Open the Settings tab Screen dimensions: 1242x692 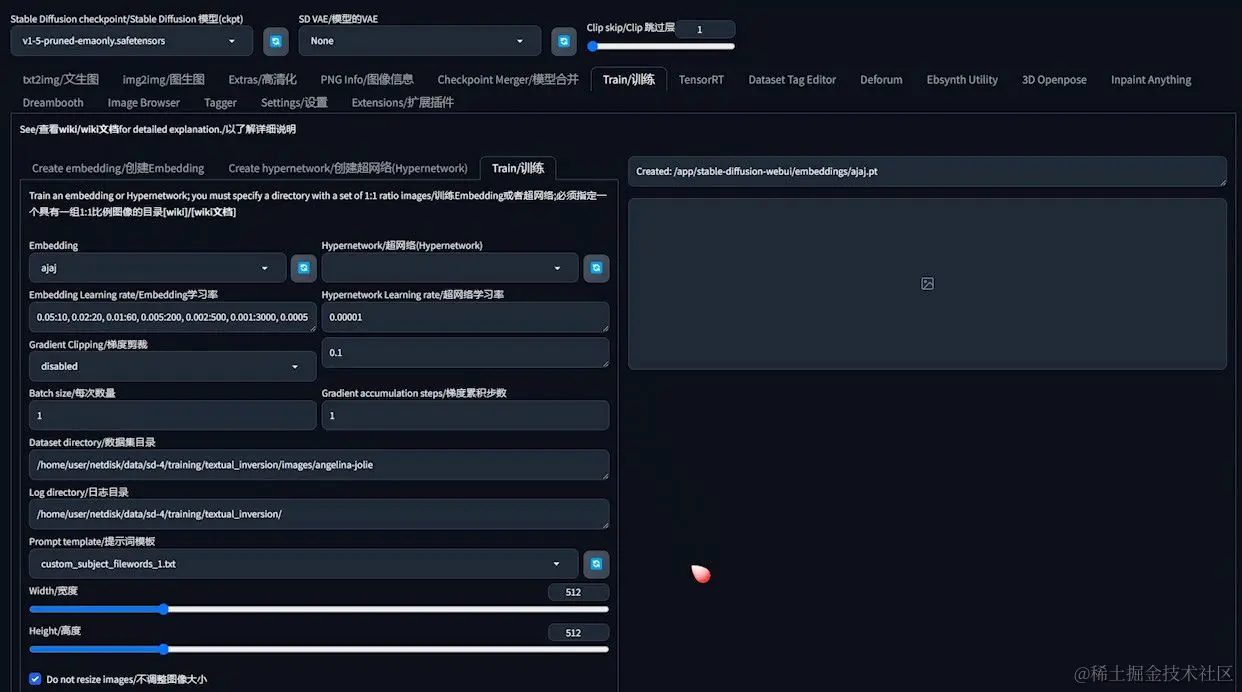click(294, 103)
